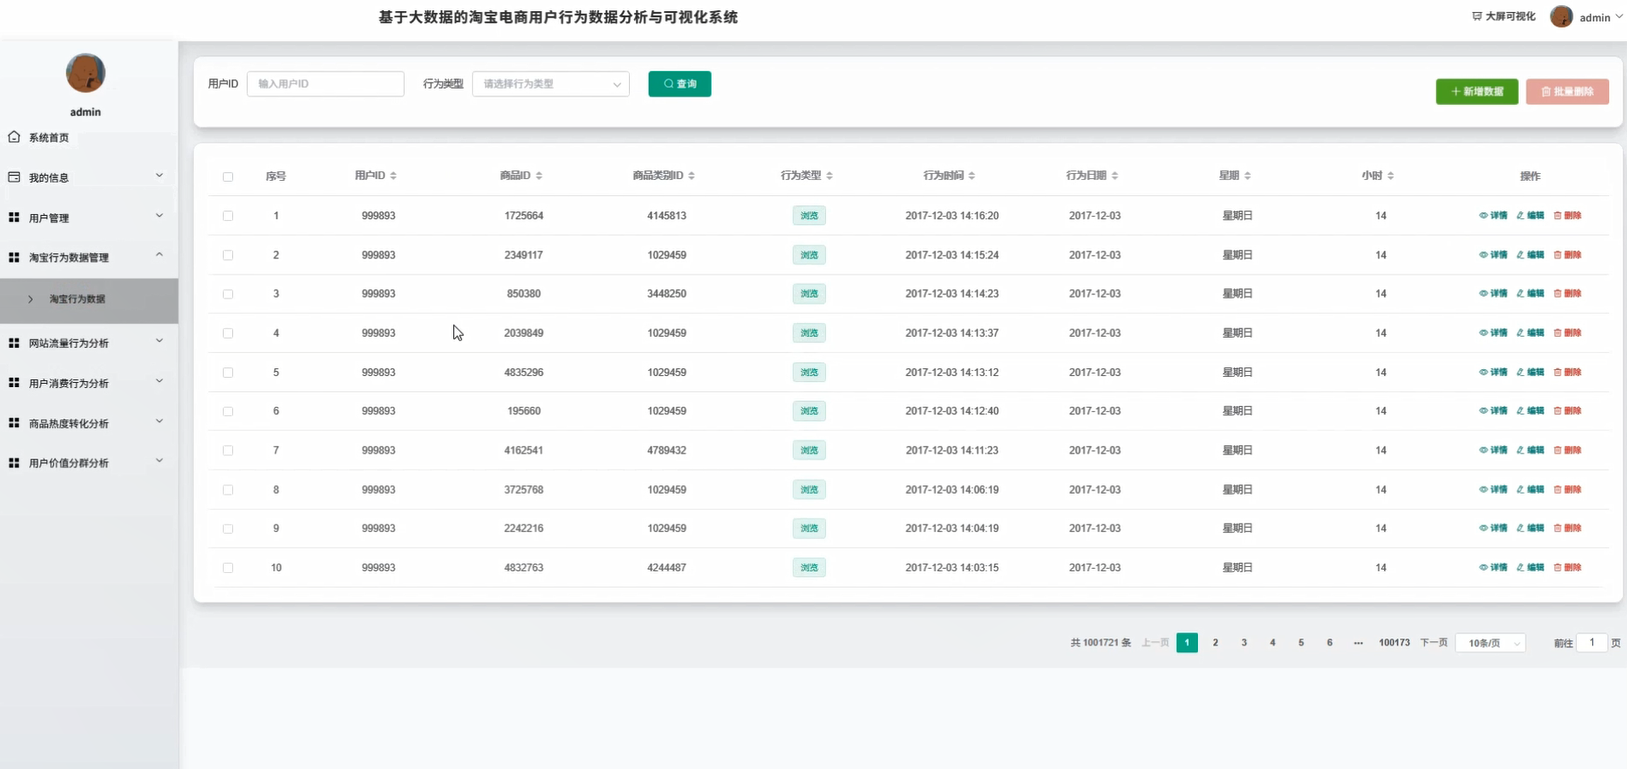Sort by 星期 column arrows
The image size is (1627, 769).
click(1247, 176)
